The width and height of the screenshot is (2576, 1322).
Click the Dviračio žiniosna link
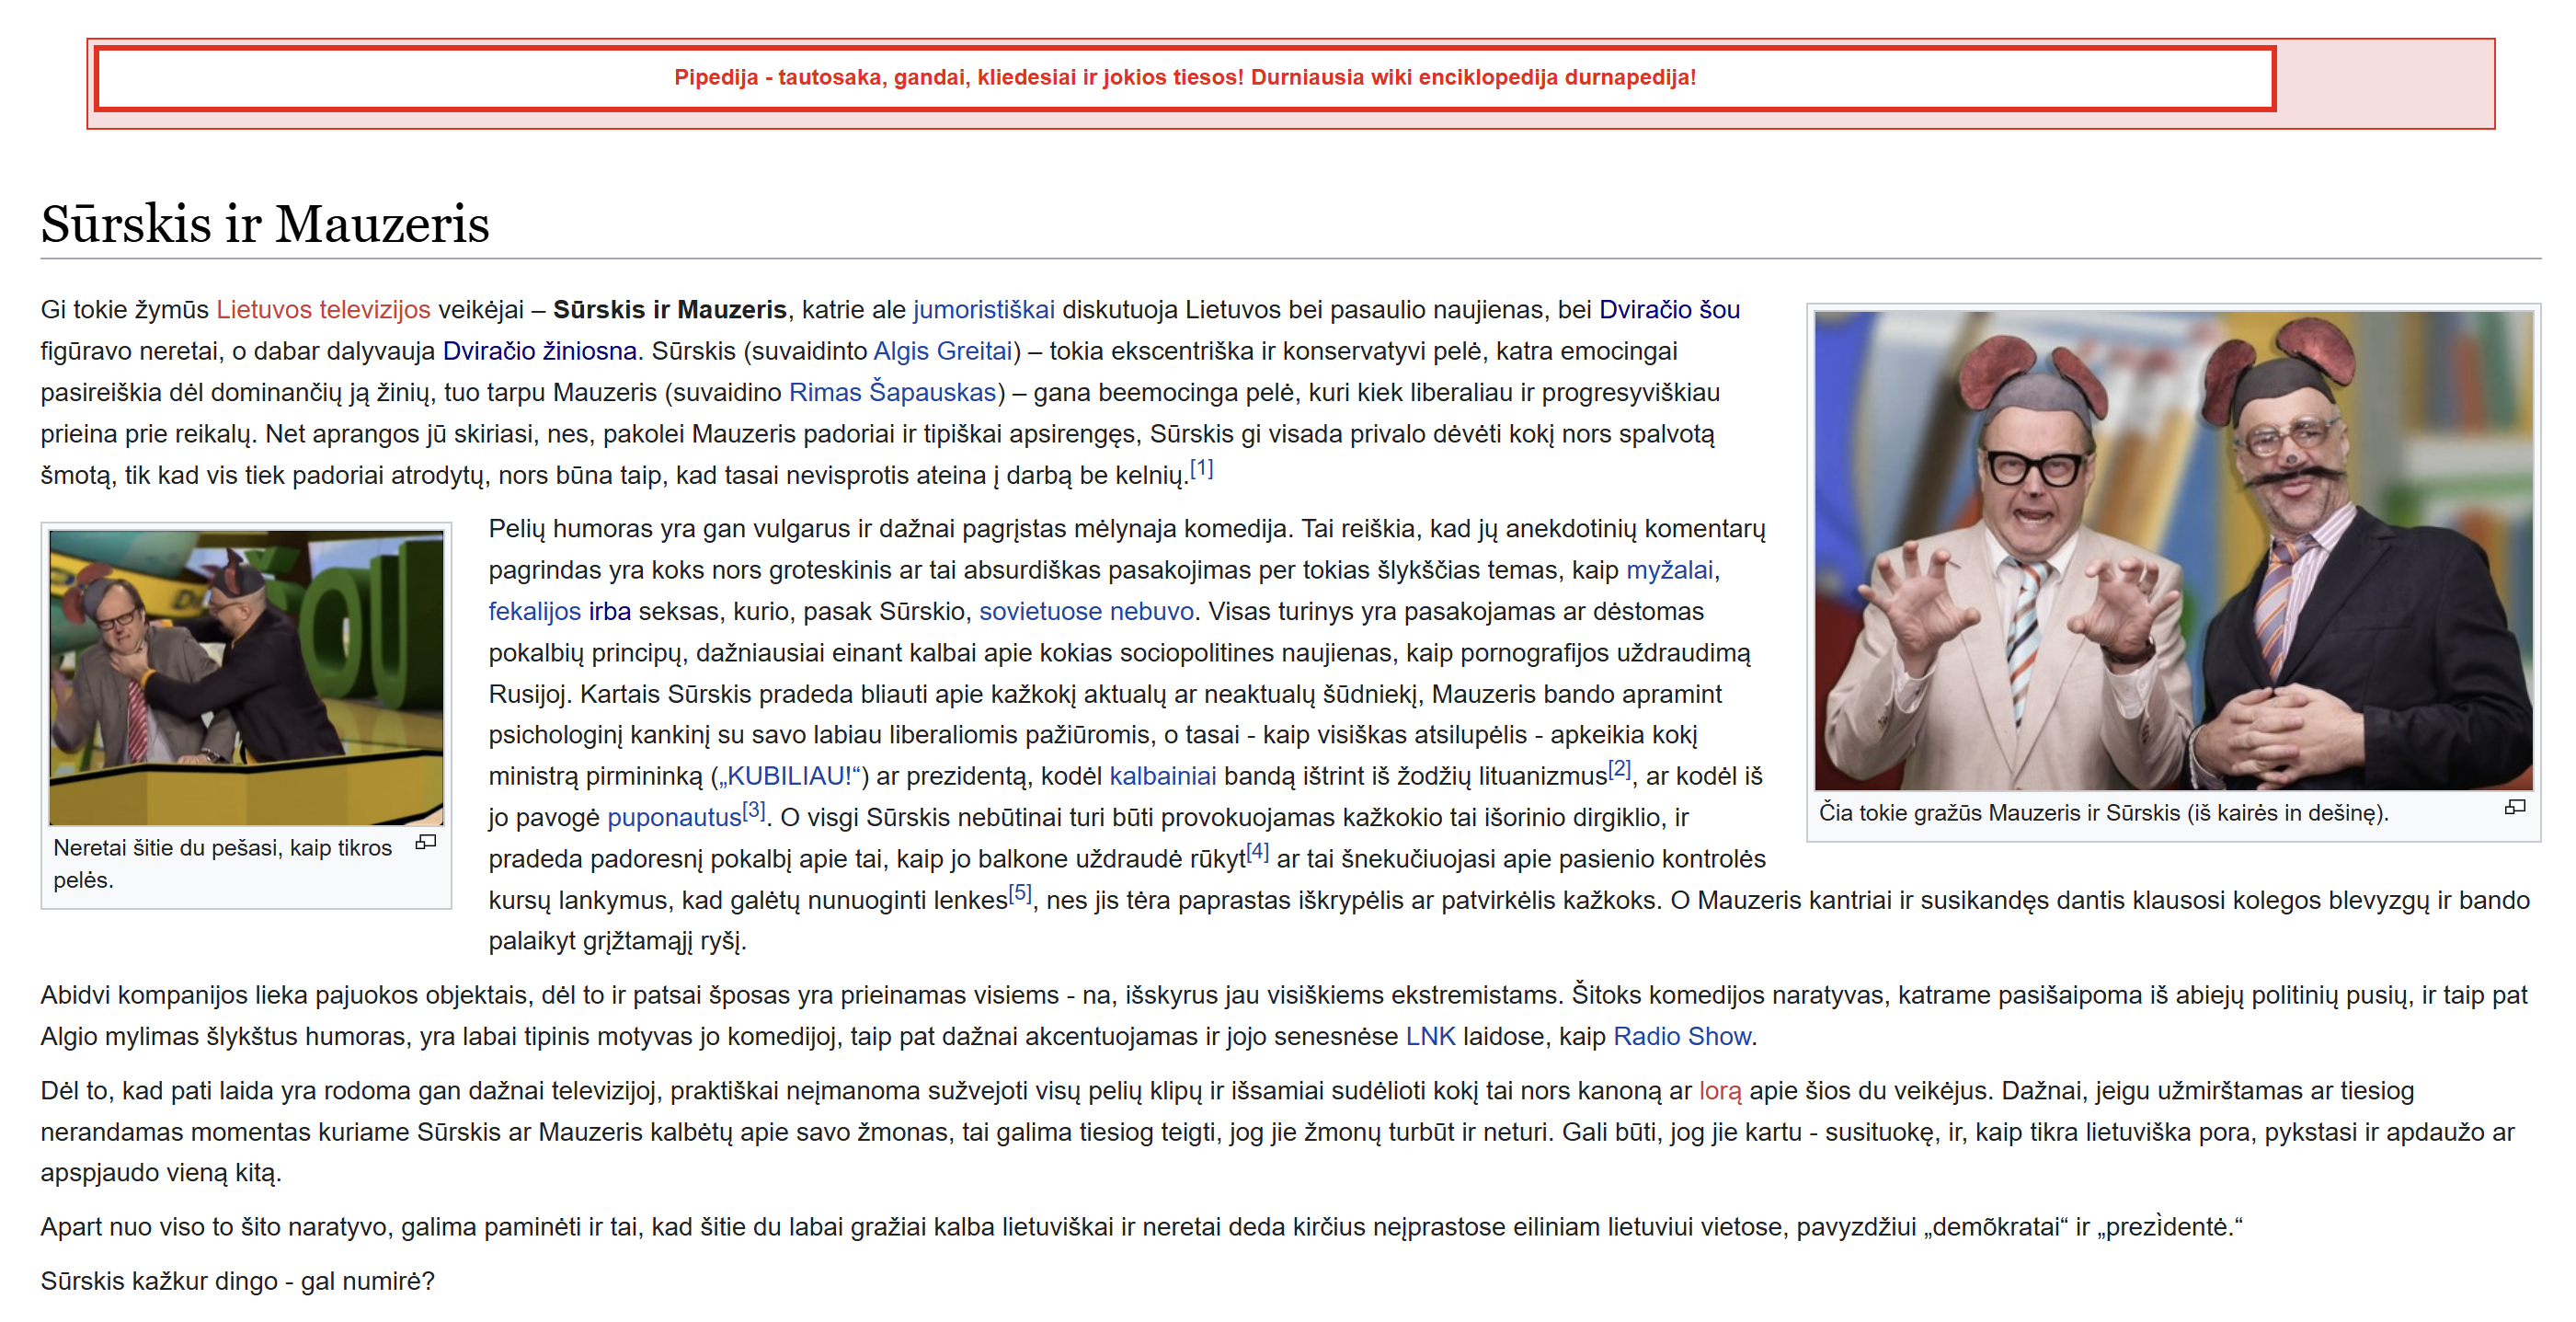[x=539, y=351]
